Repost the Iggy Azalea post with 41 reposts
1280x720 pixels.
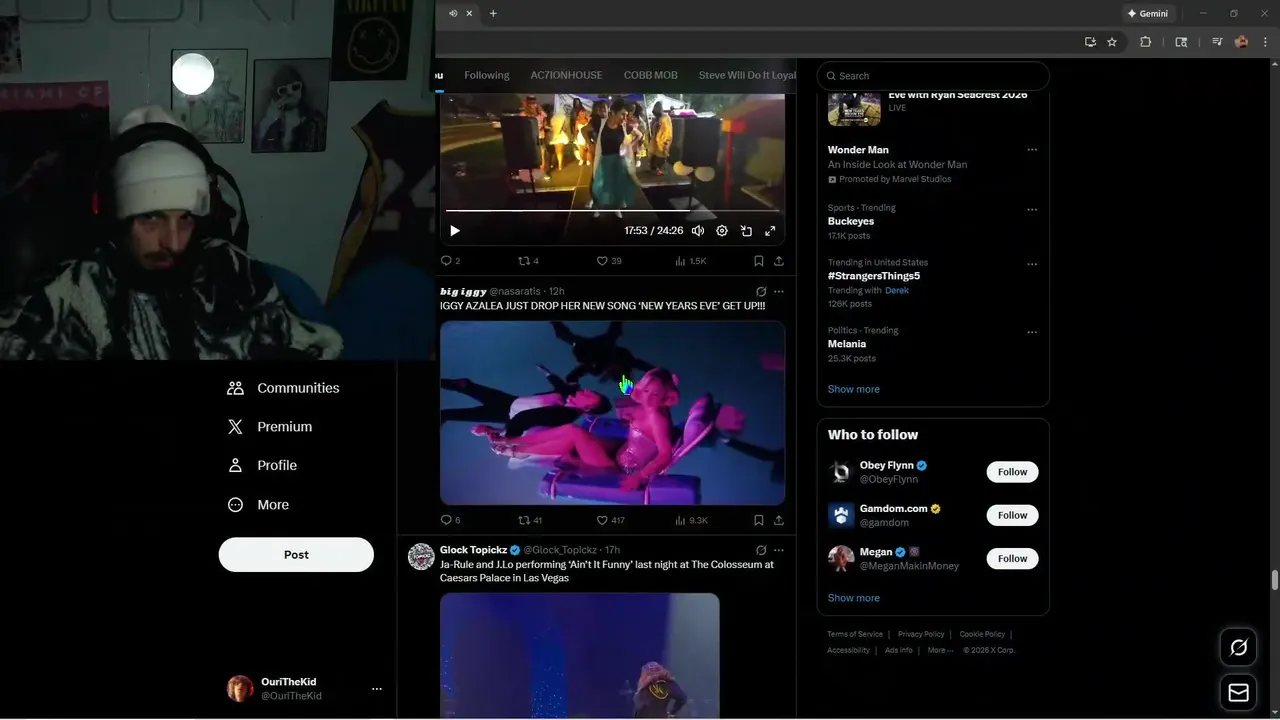(530, 520)
